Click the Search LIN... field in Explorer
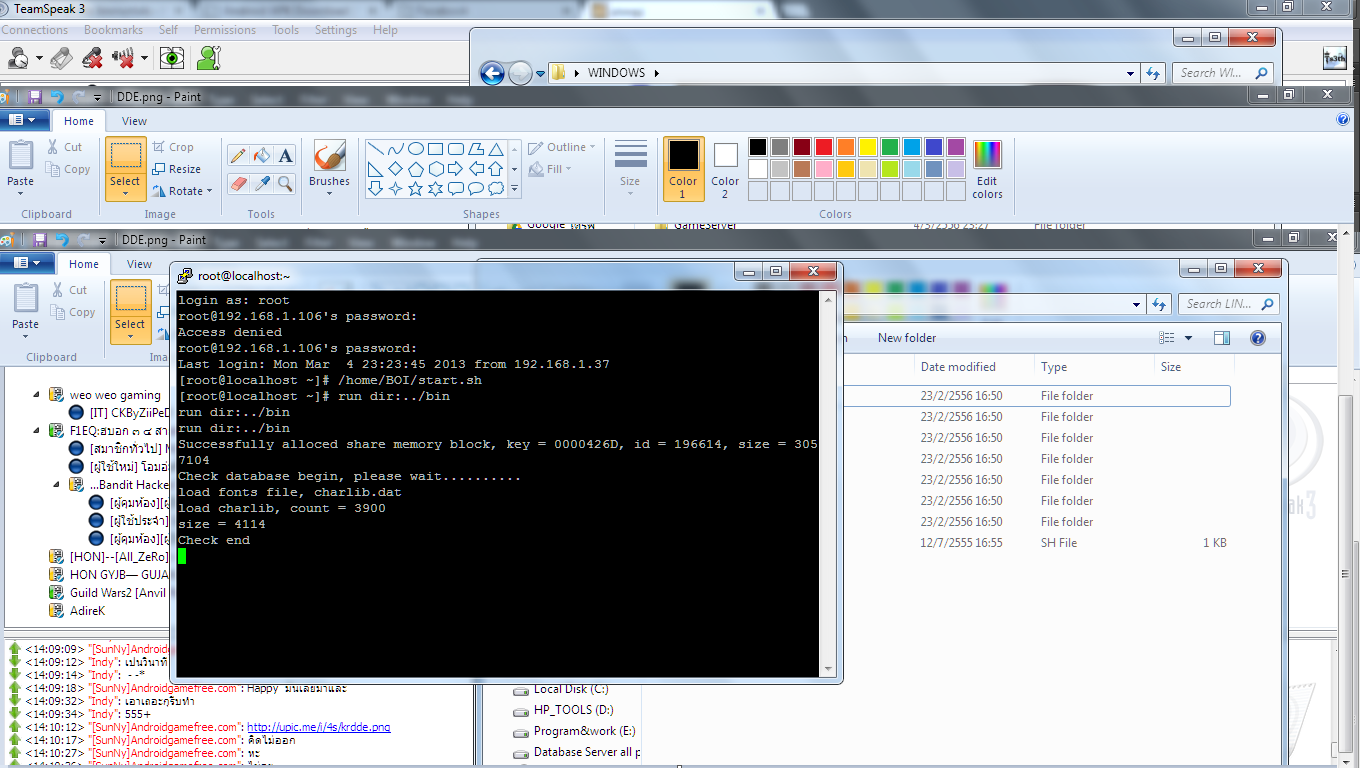The height and width of the screenshot is (768, 1360). 1228,304
